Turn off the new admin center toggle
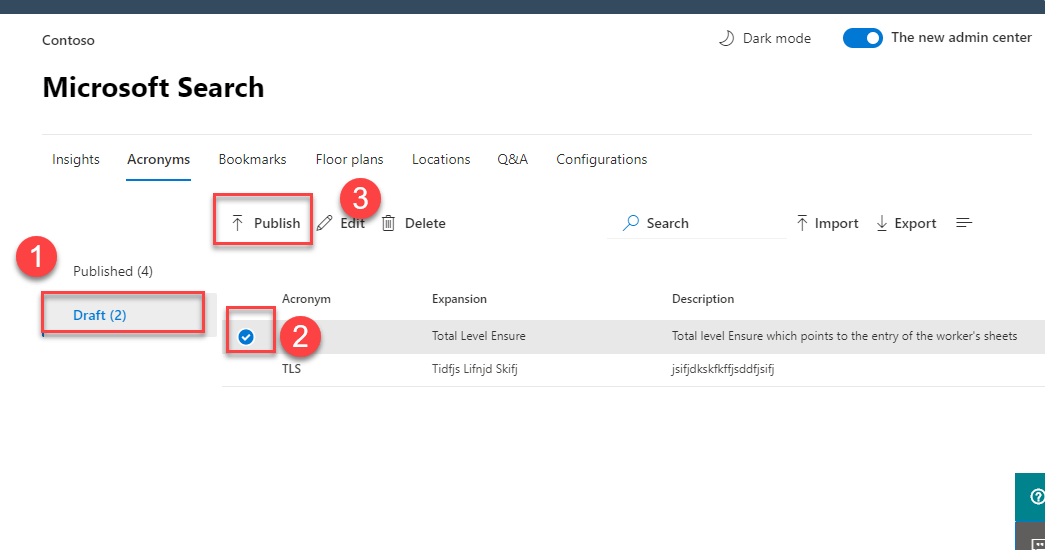This screenshot has height=550, width=1045. pyautogui.click(x=862, y=38)
